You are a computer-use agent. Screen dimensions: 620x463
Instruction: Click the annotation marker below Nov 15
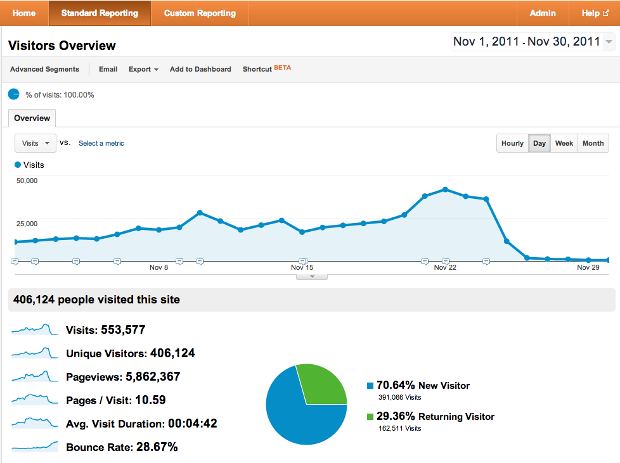point(303,260)
